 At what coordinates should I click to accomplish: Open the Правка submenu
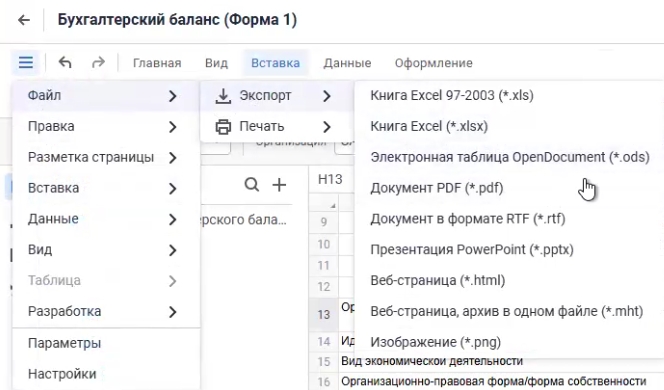106,127
